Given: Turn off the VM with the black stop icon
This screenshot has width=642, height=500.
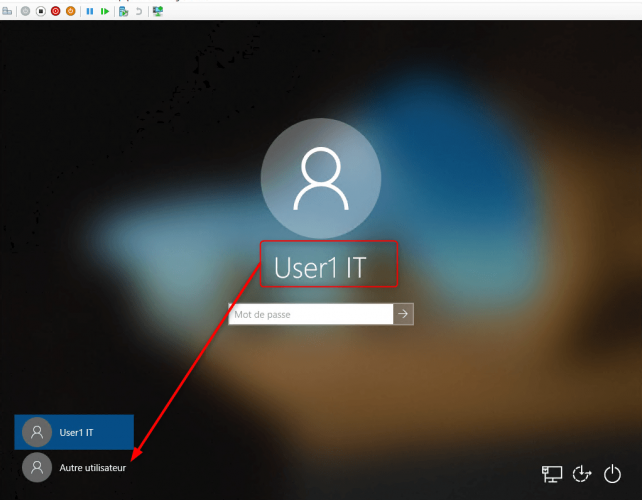Looking at the screenshot, I should click(40, 11).
